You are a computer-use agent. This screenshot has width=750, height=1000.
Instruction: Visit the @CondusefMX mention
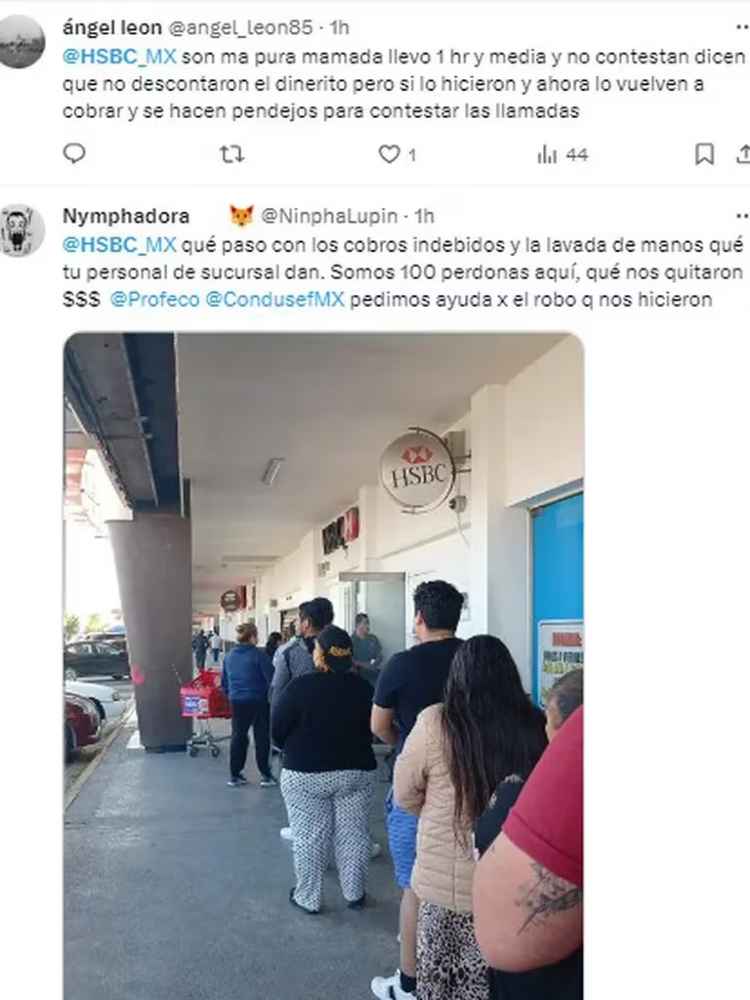coord(275,299)
